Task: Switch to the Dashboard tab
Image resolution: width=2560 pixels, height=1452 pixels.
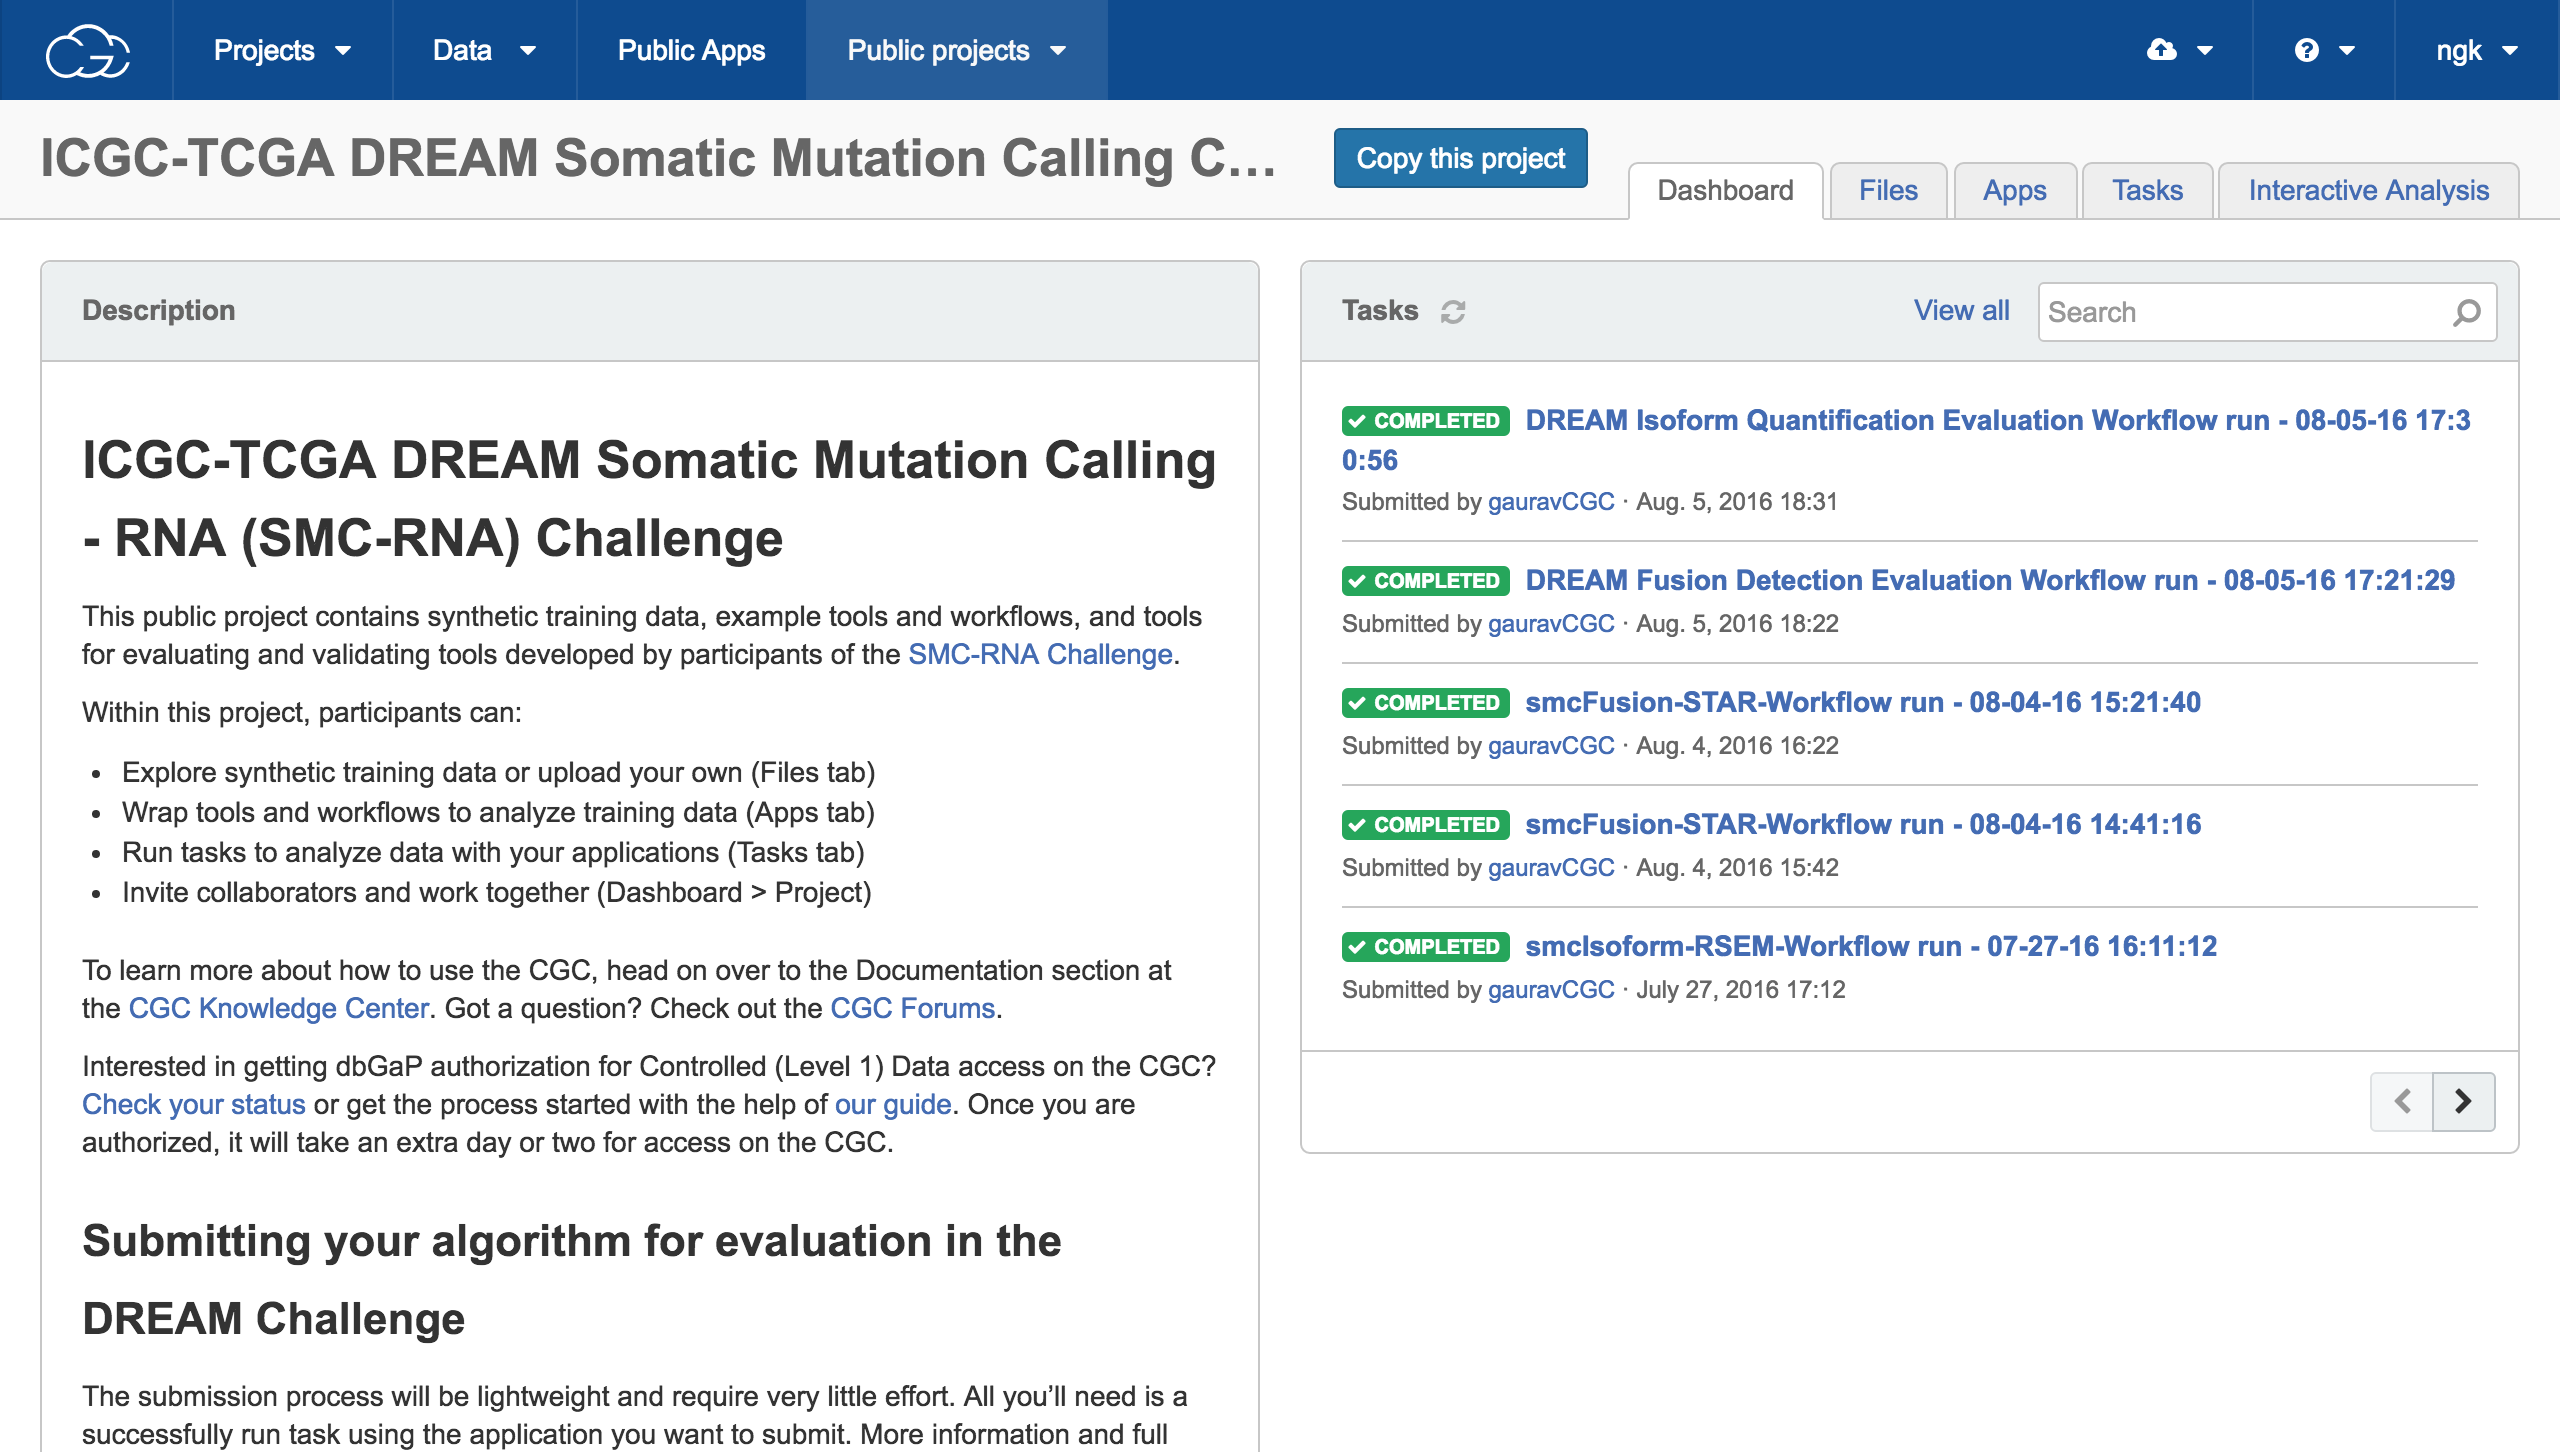Action: (x=1725, y=190)
